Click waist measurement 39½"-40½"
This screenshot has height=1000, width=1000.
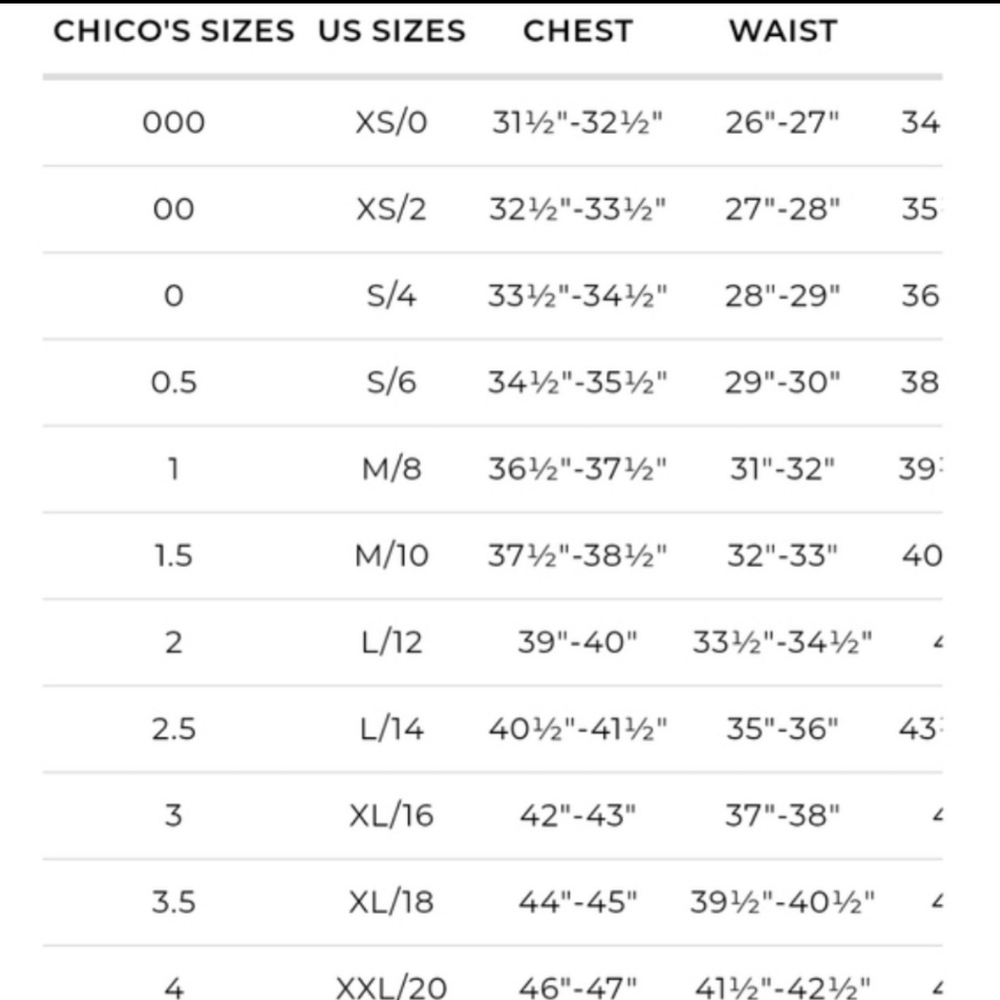click(783, 902)
